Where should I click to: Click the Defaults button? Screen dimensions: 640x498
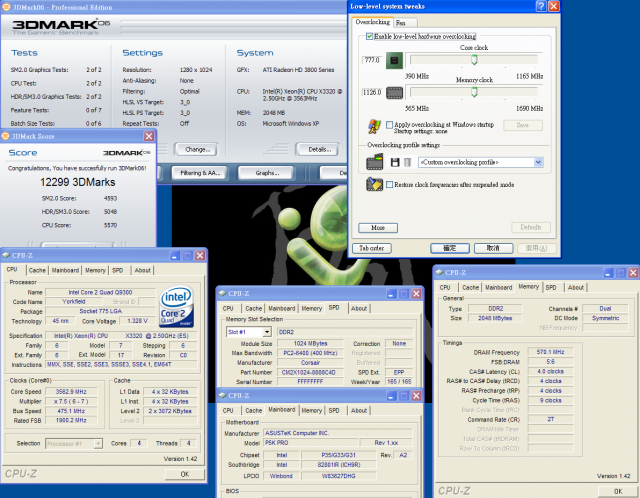531,227
